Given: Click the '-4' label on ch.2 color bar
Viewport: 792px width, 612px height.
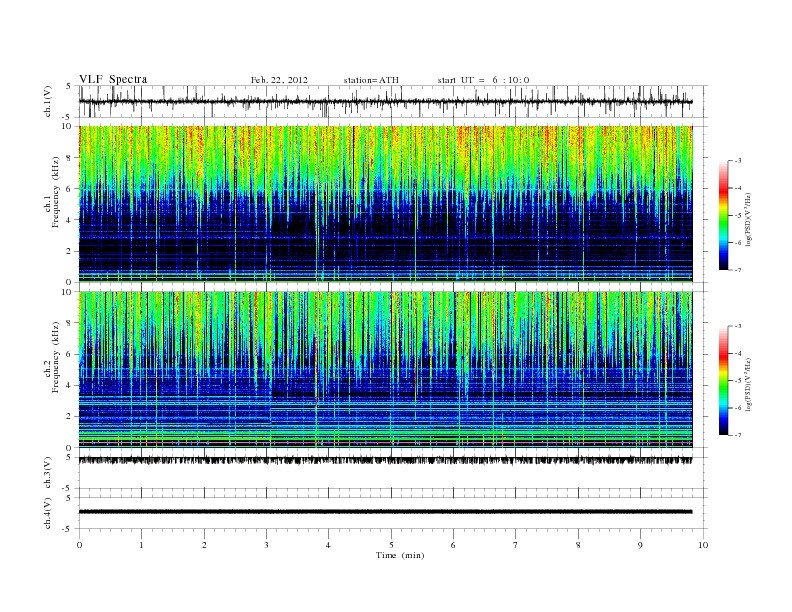Looking at the screenshot, I should (x=737, y=353).
